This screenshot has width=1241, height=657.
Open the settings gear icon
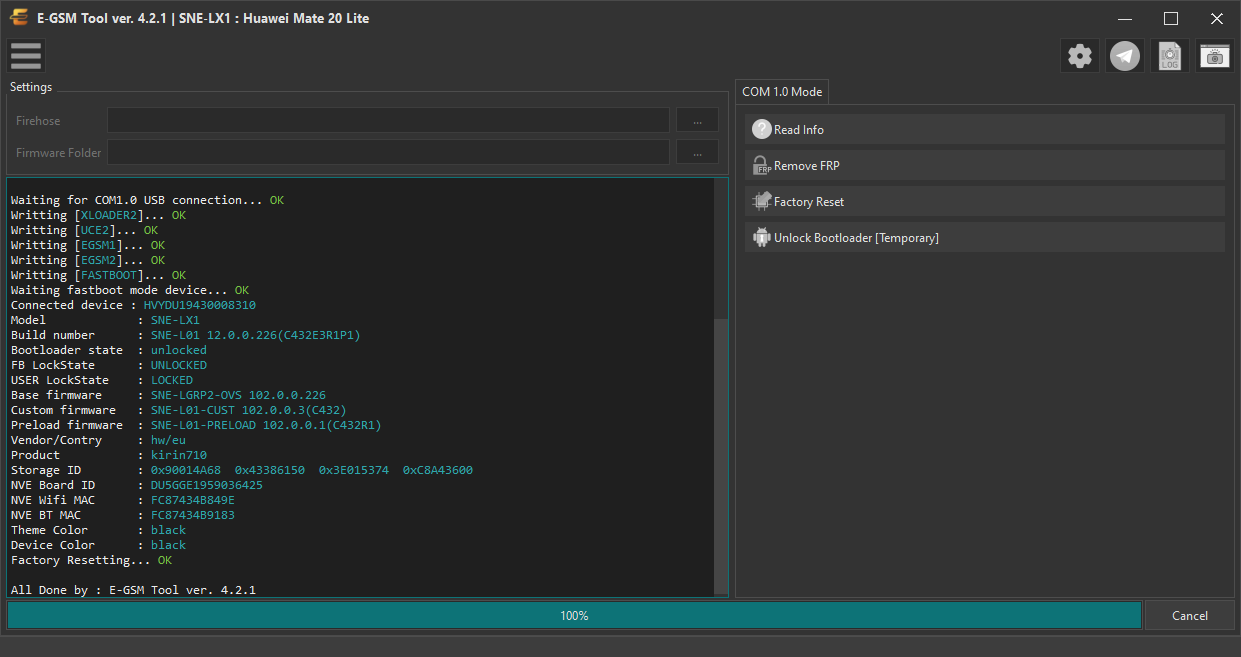tap(1080, 56)
